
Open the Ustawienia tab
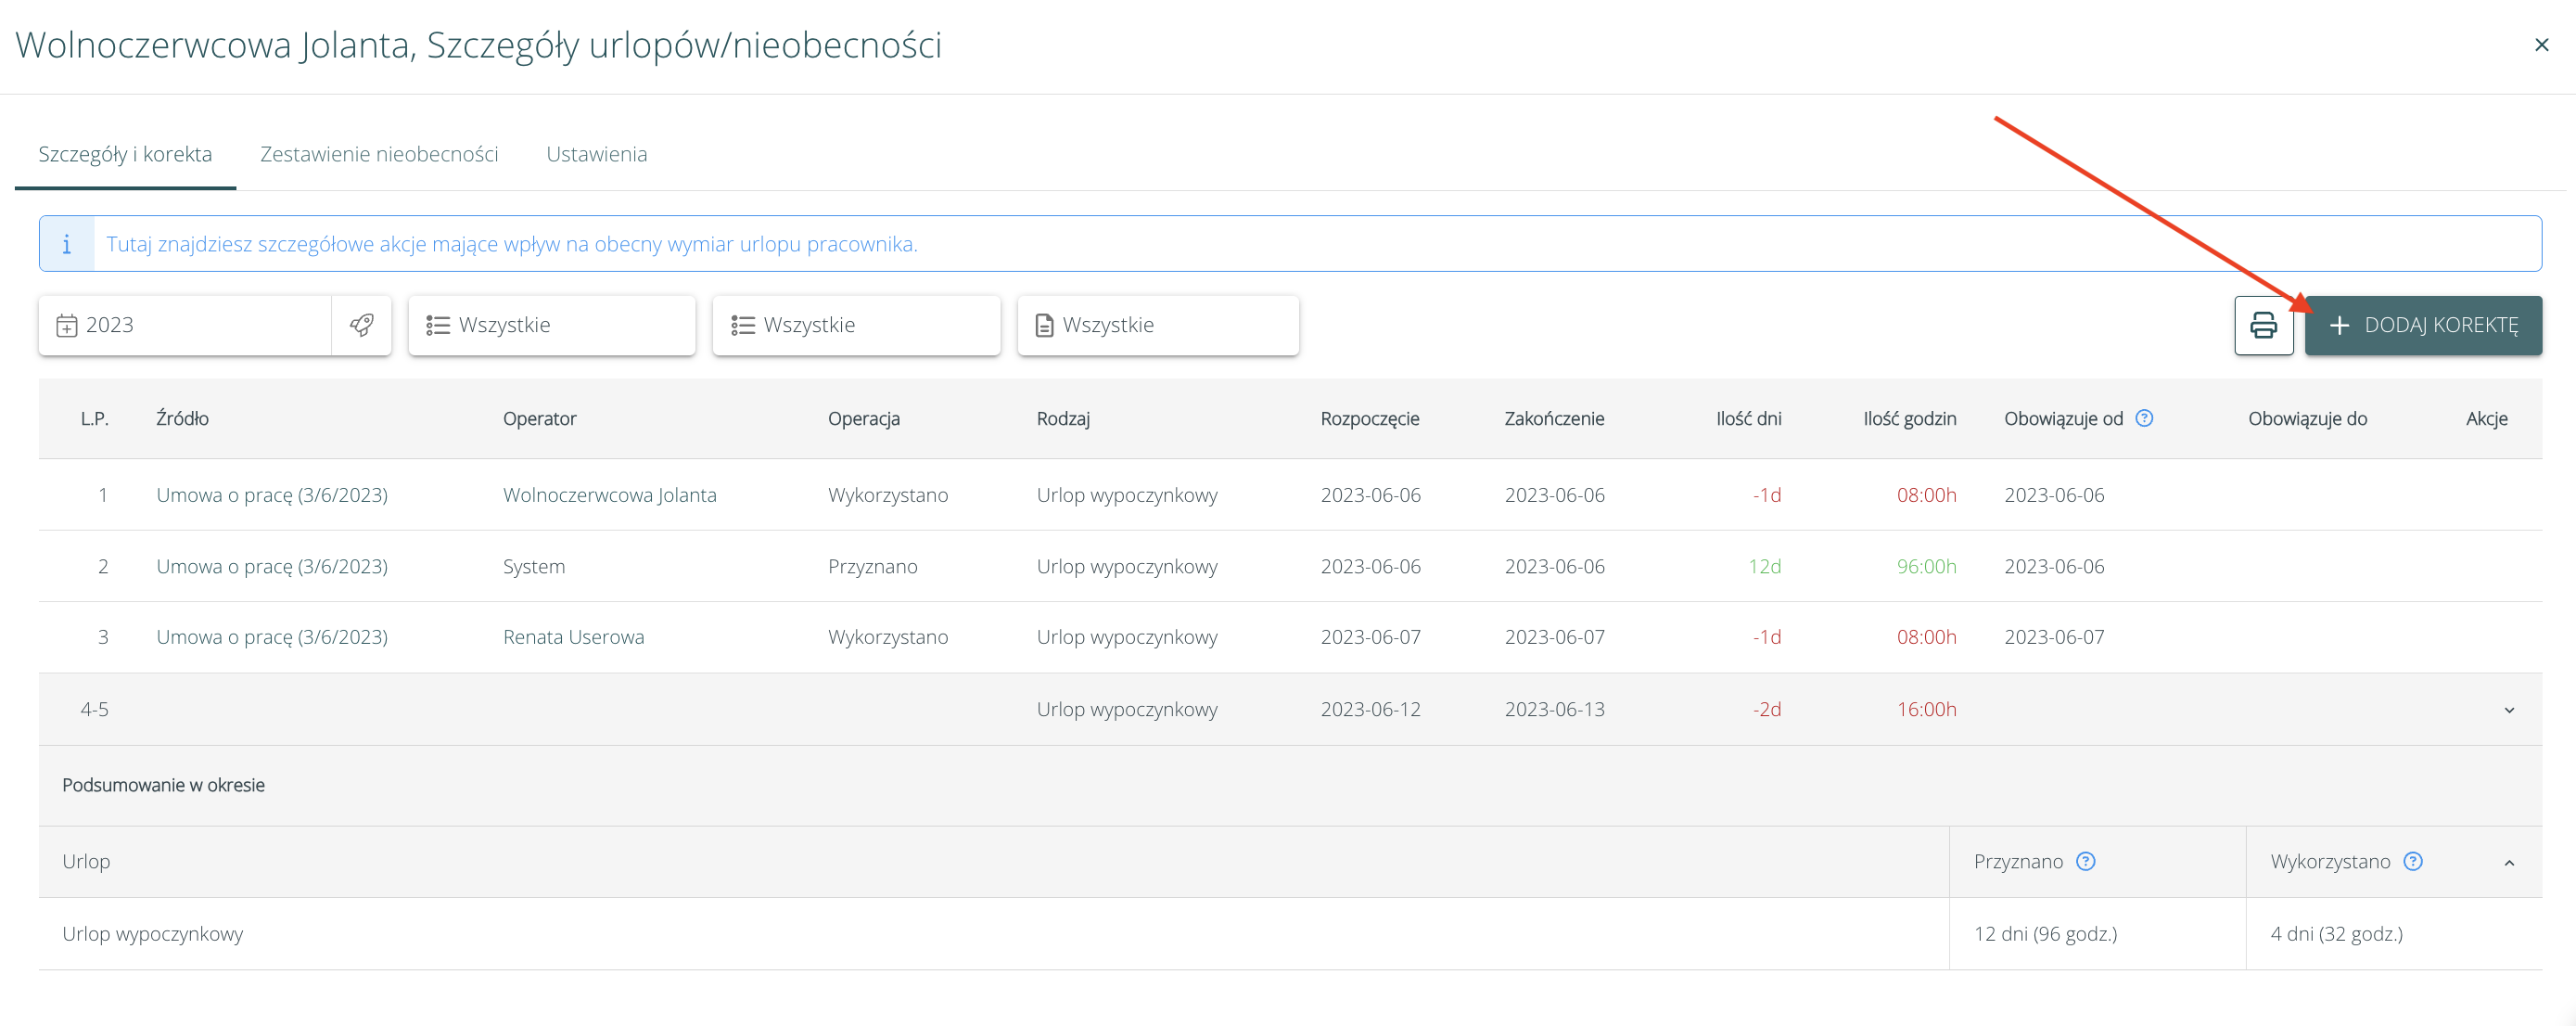coord(596,154)
